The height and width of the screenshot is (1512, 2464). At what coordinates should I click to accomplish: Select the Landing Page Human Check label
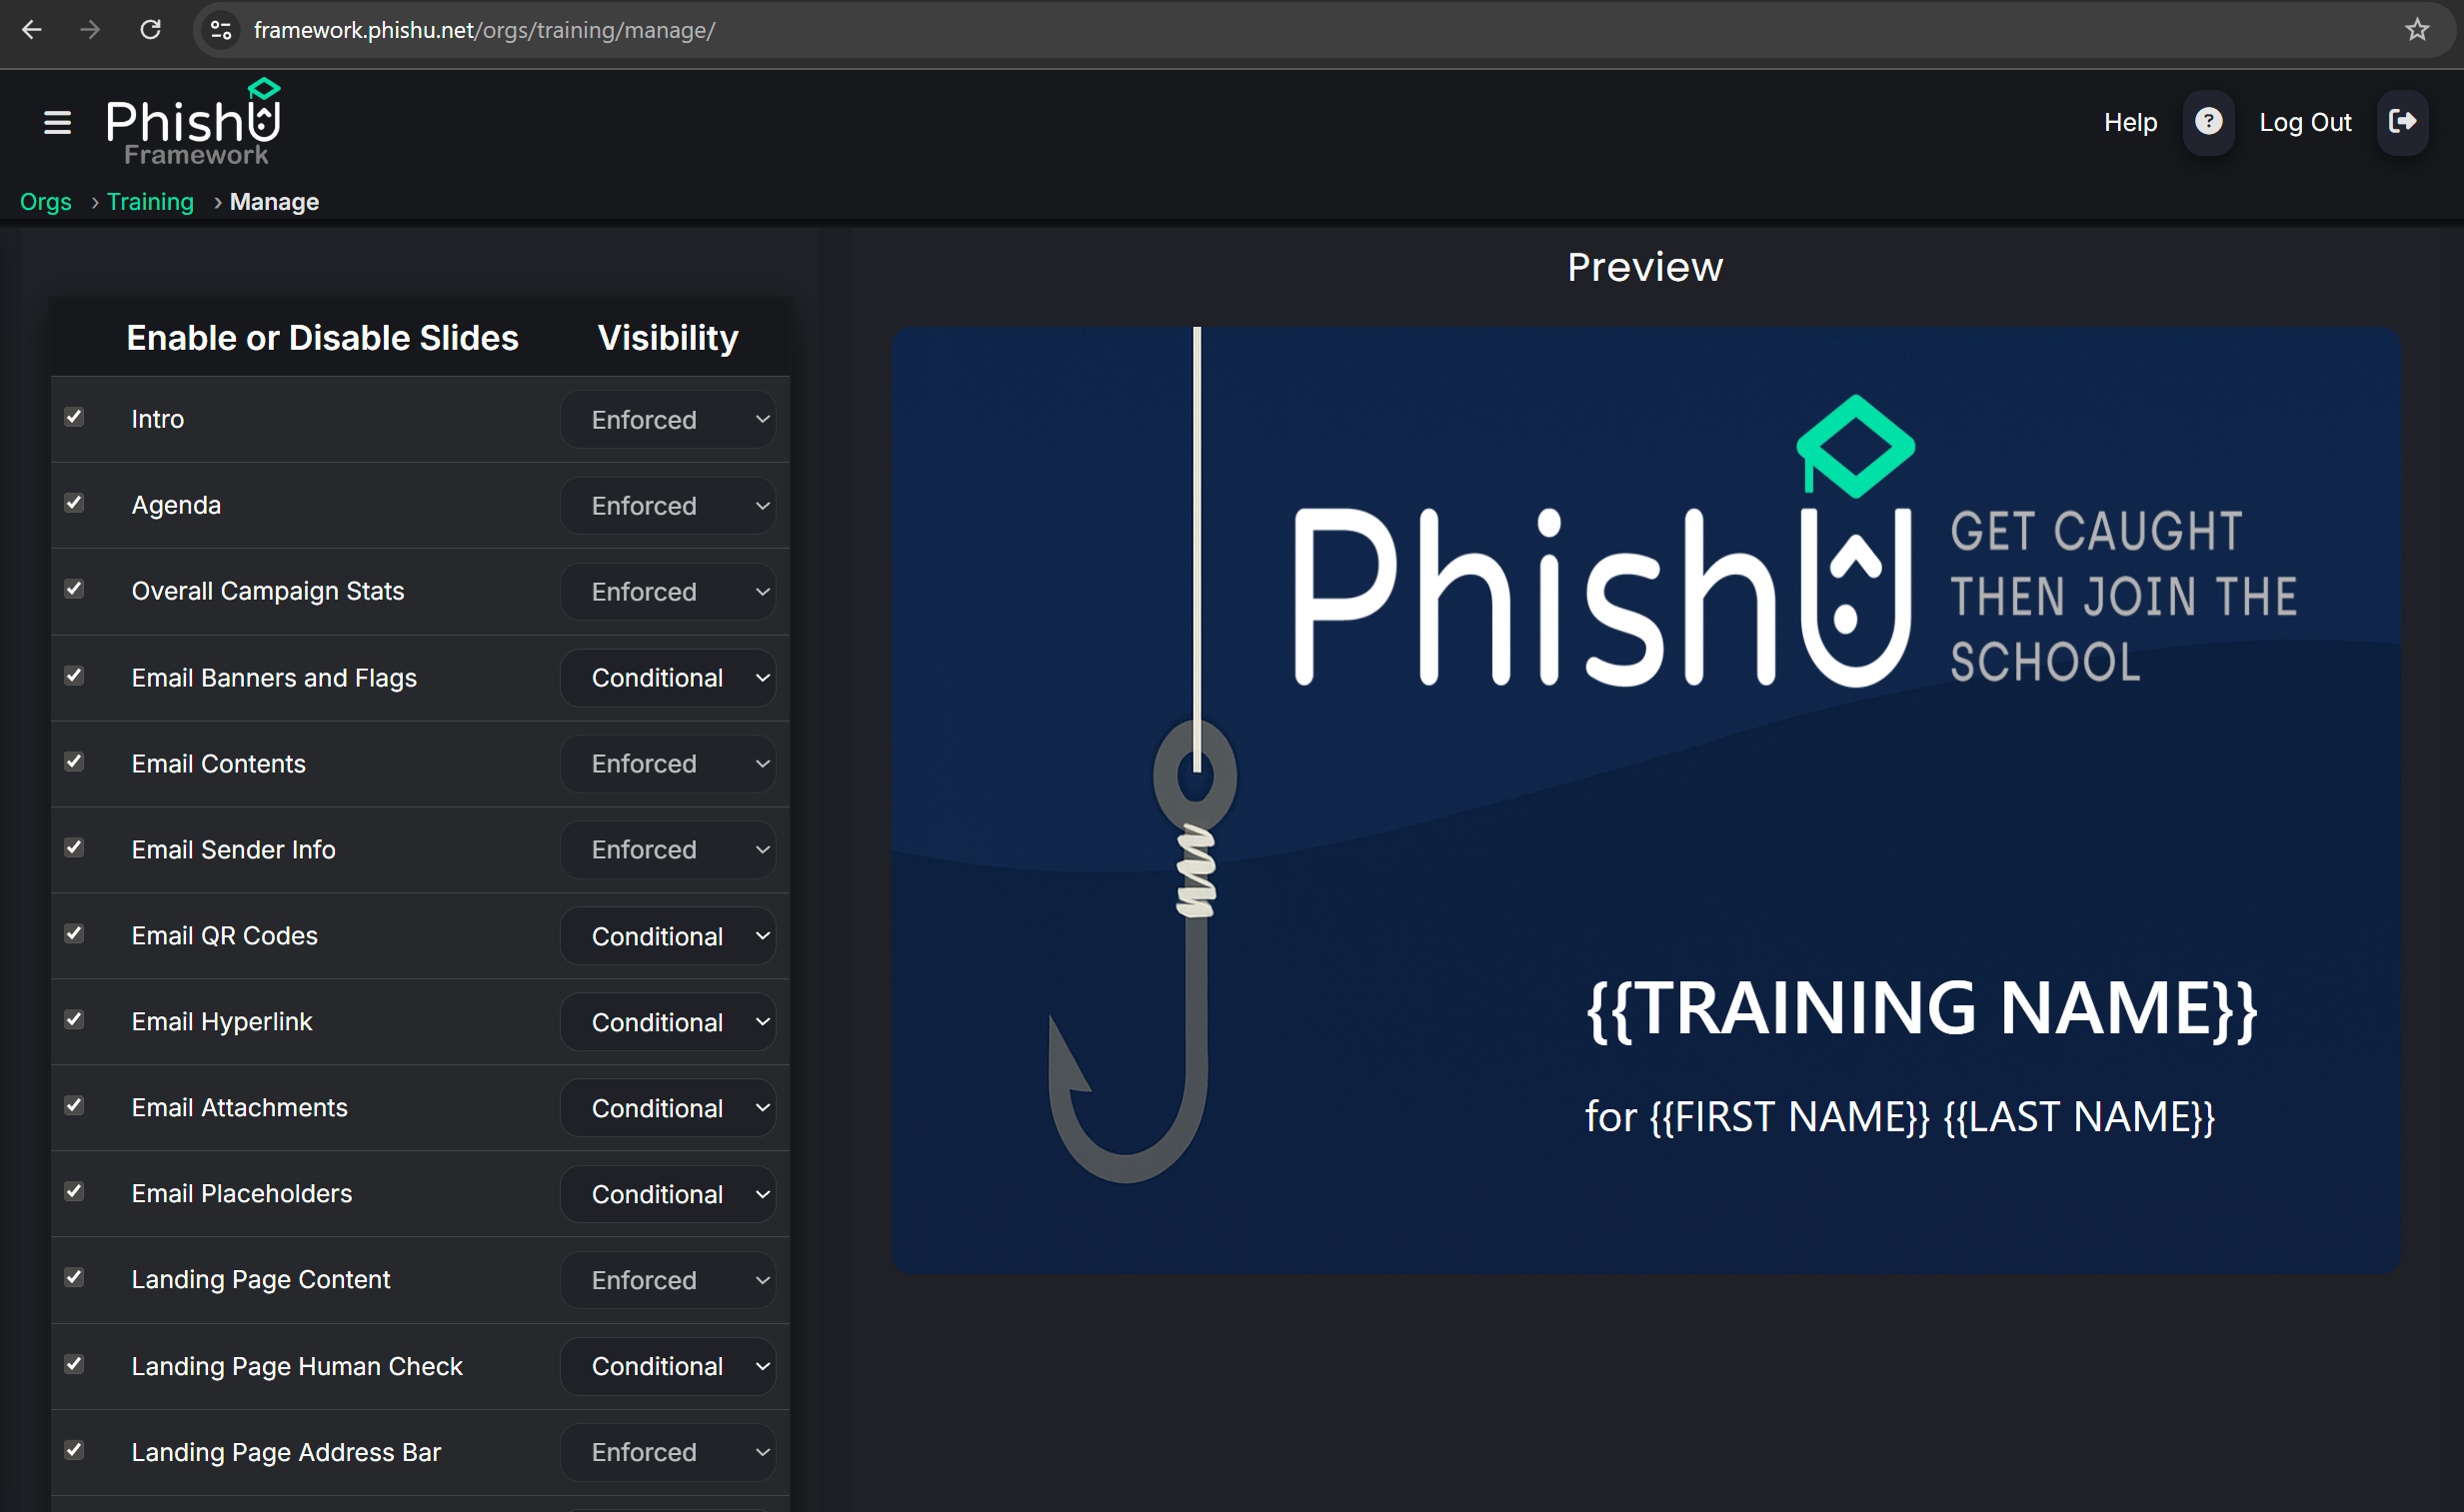(297, 1367)
